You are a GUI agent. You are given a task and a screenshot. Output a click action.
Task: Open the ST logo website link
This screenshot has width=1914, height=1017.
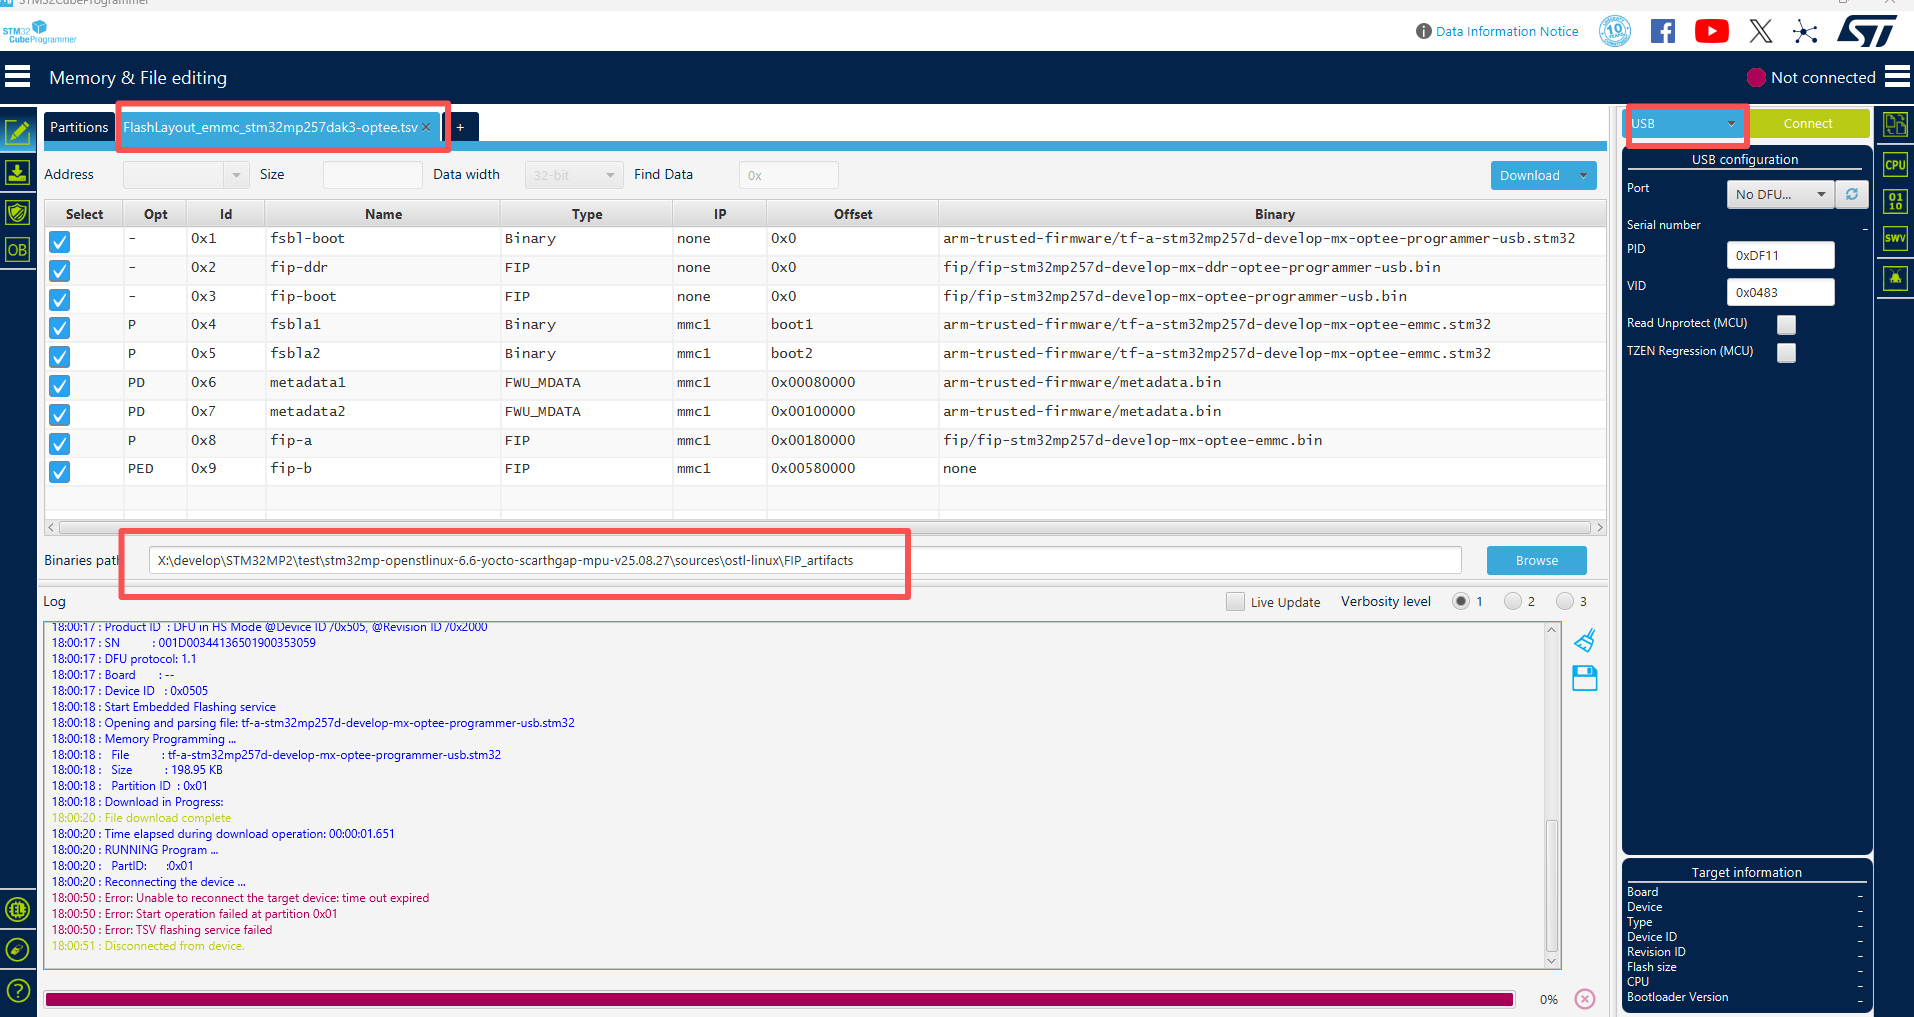(x=1867, y=31)
